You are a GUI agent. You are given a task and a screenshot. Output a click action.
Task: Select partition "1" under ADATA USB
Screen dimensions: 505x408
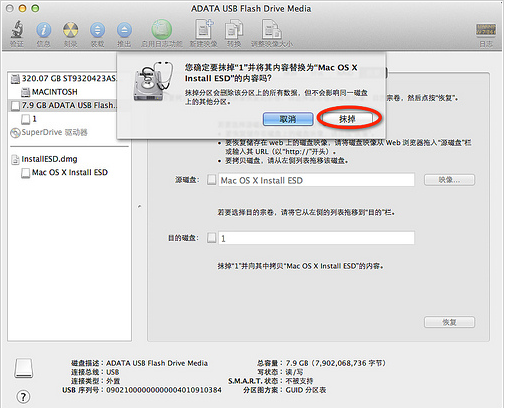[29, 119]
